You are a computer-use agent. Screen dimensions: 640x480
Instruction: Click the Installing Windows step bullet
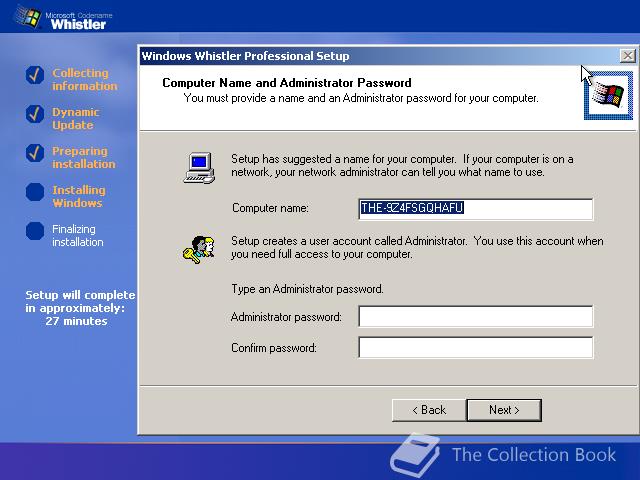[x=35, y=192]
